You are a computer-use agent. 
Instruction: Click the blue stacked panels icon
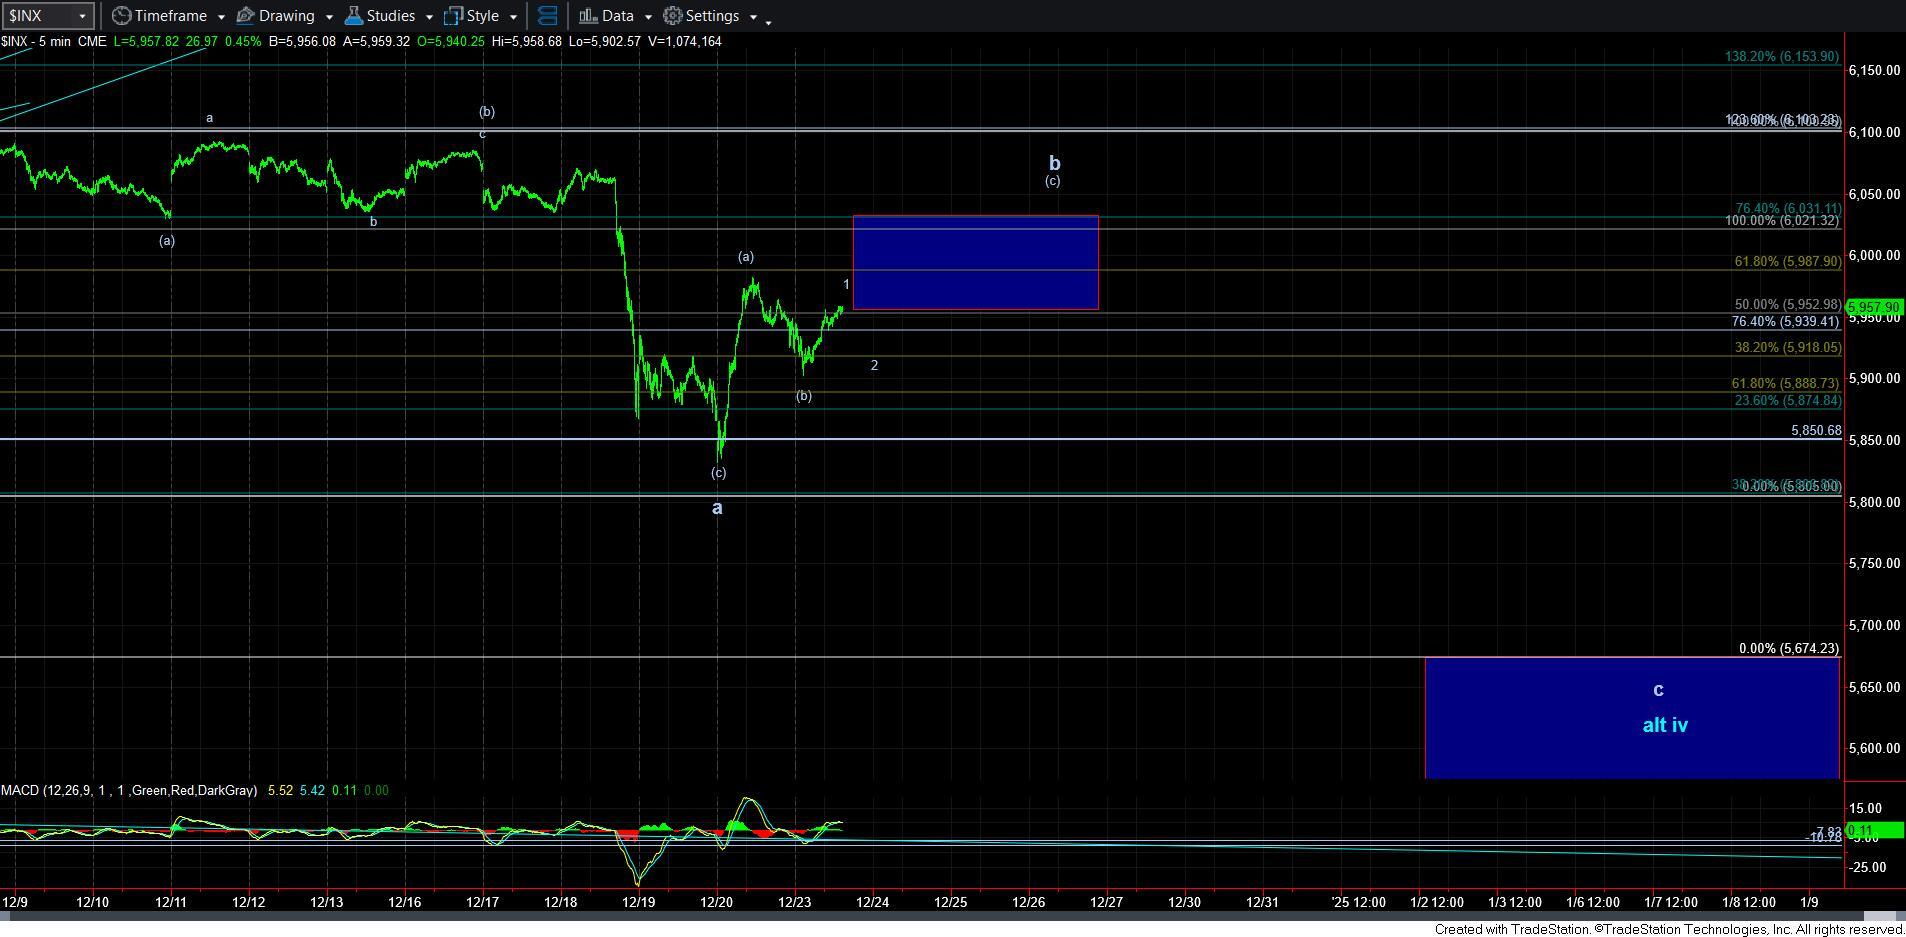click(x=547, y=16)
